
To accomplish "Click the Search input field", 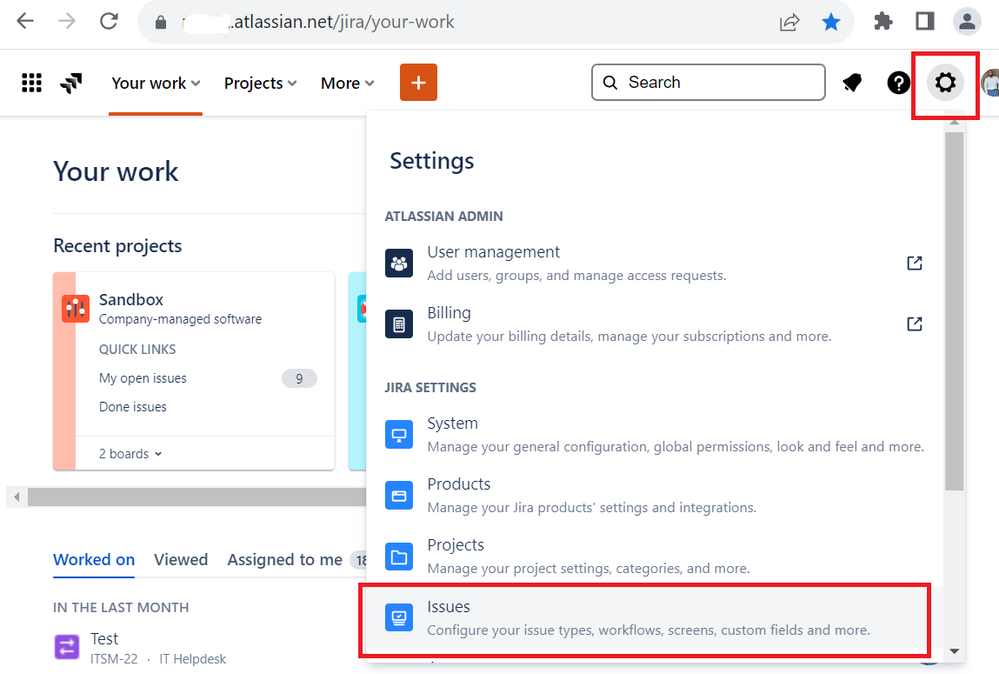I will (x=708, y=82).
